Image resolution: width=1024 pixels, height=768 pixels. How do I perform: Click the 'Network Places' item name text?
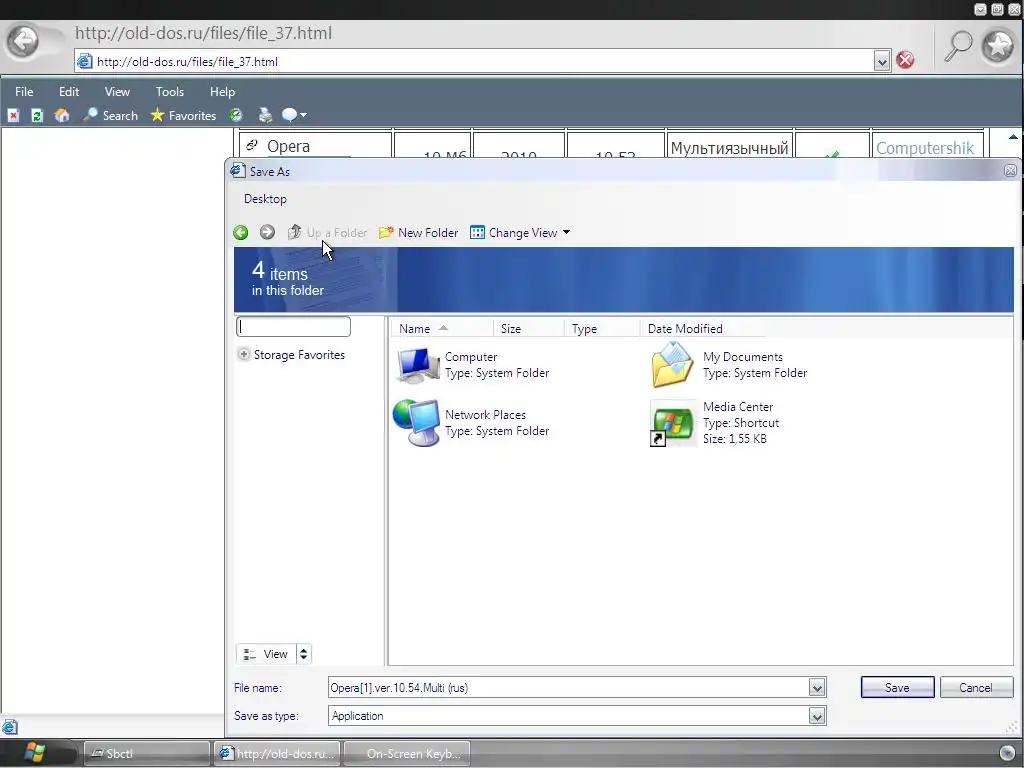(485, 415)
